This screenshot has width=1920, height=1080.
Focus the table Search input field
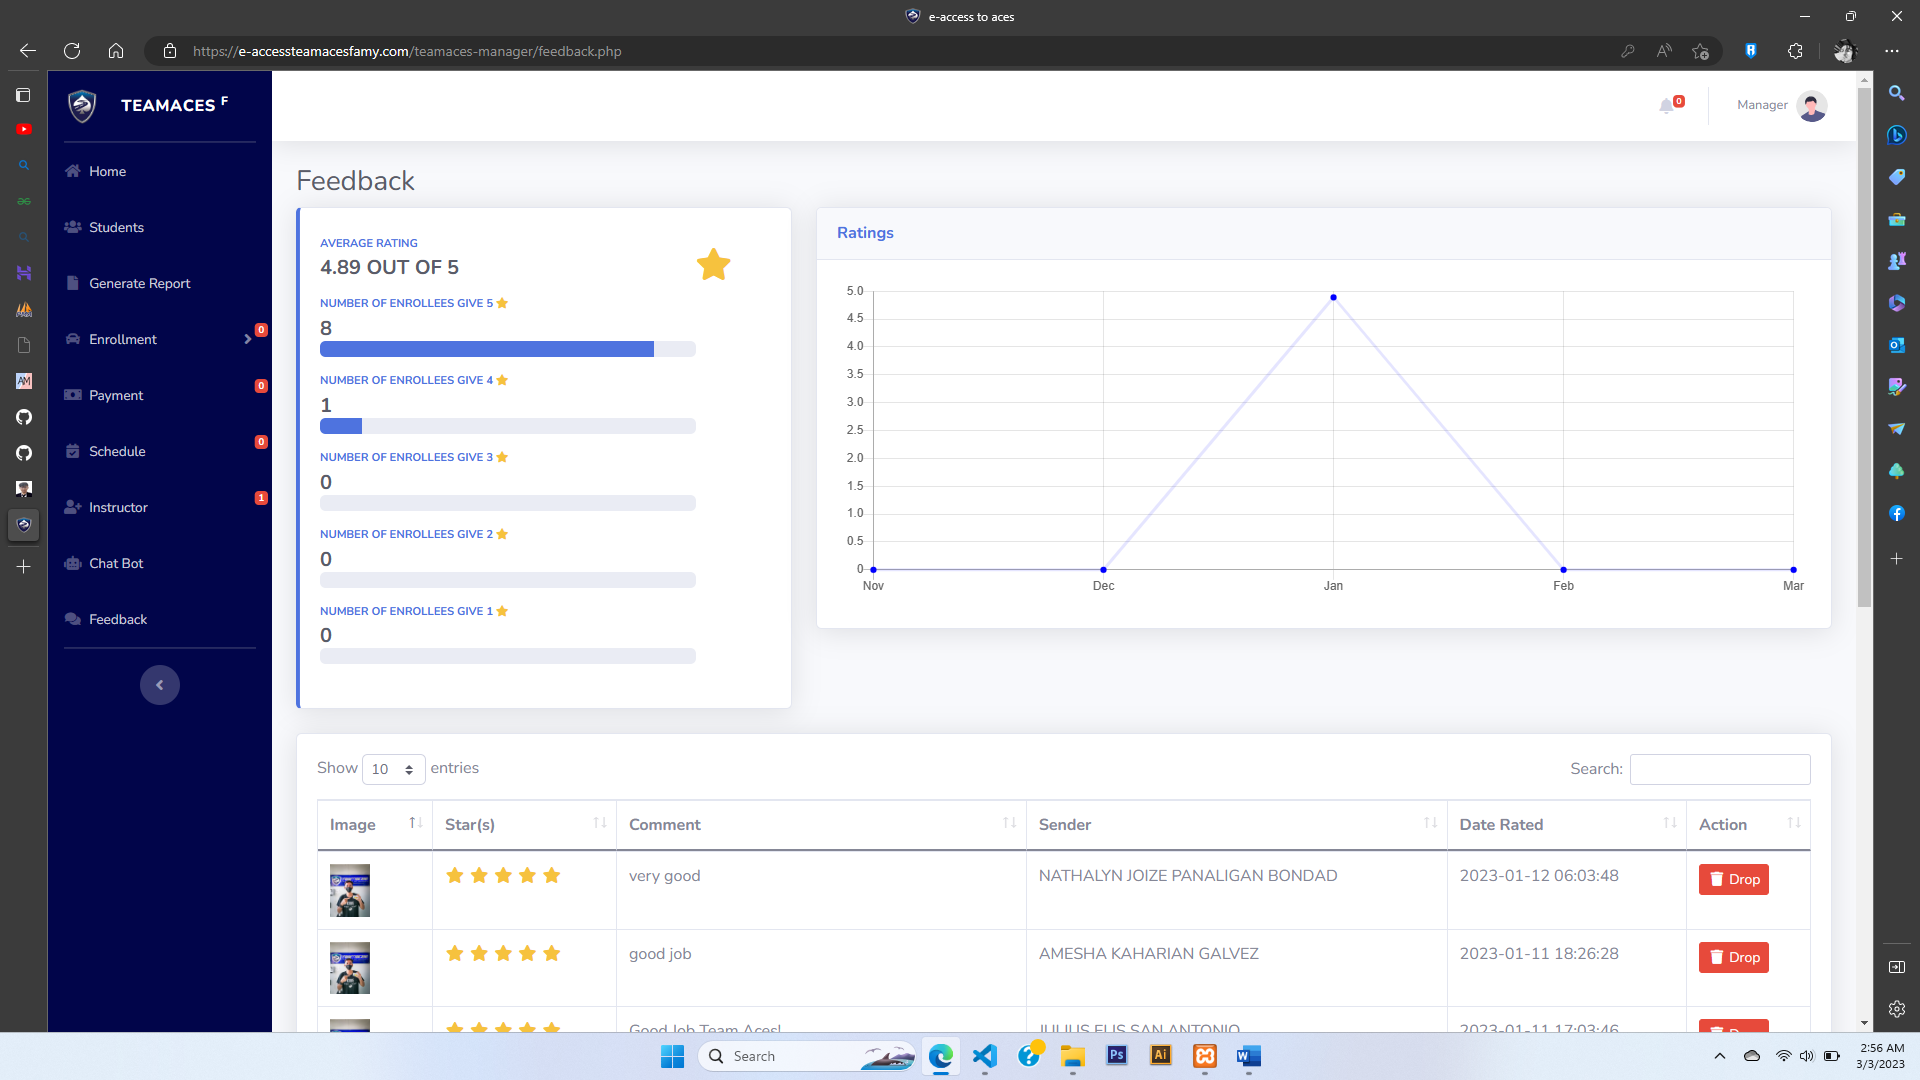(x=1719, y=769)
